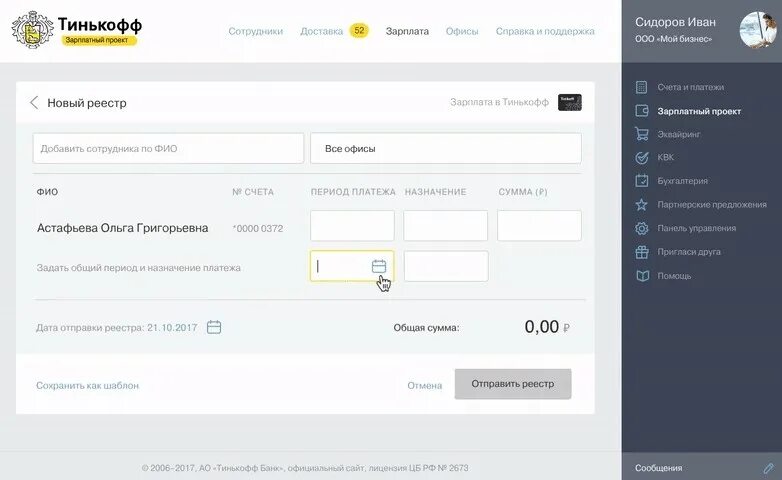The image size is (782, 480).
Task: Click the black Tinkoff card image
Action: point(570,102)
